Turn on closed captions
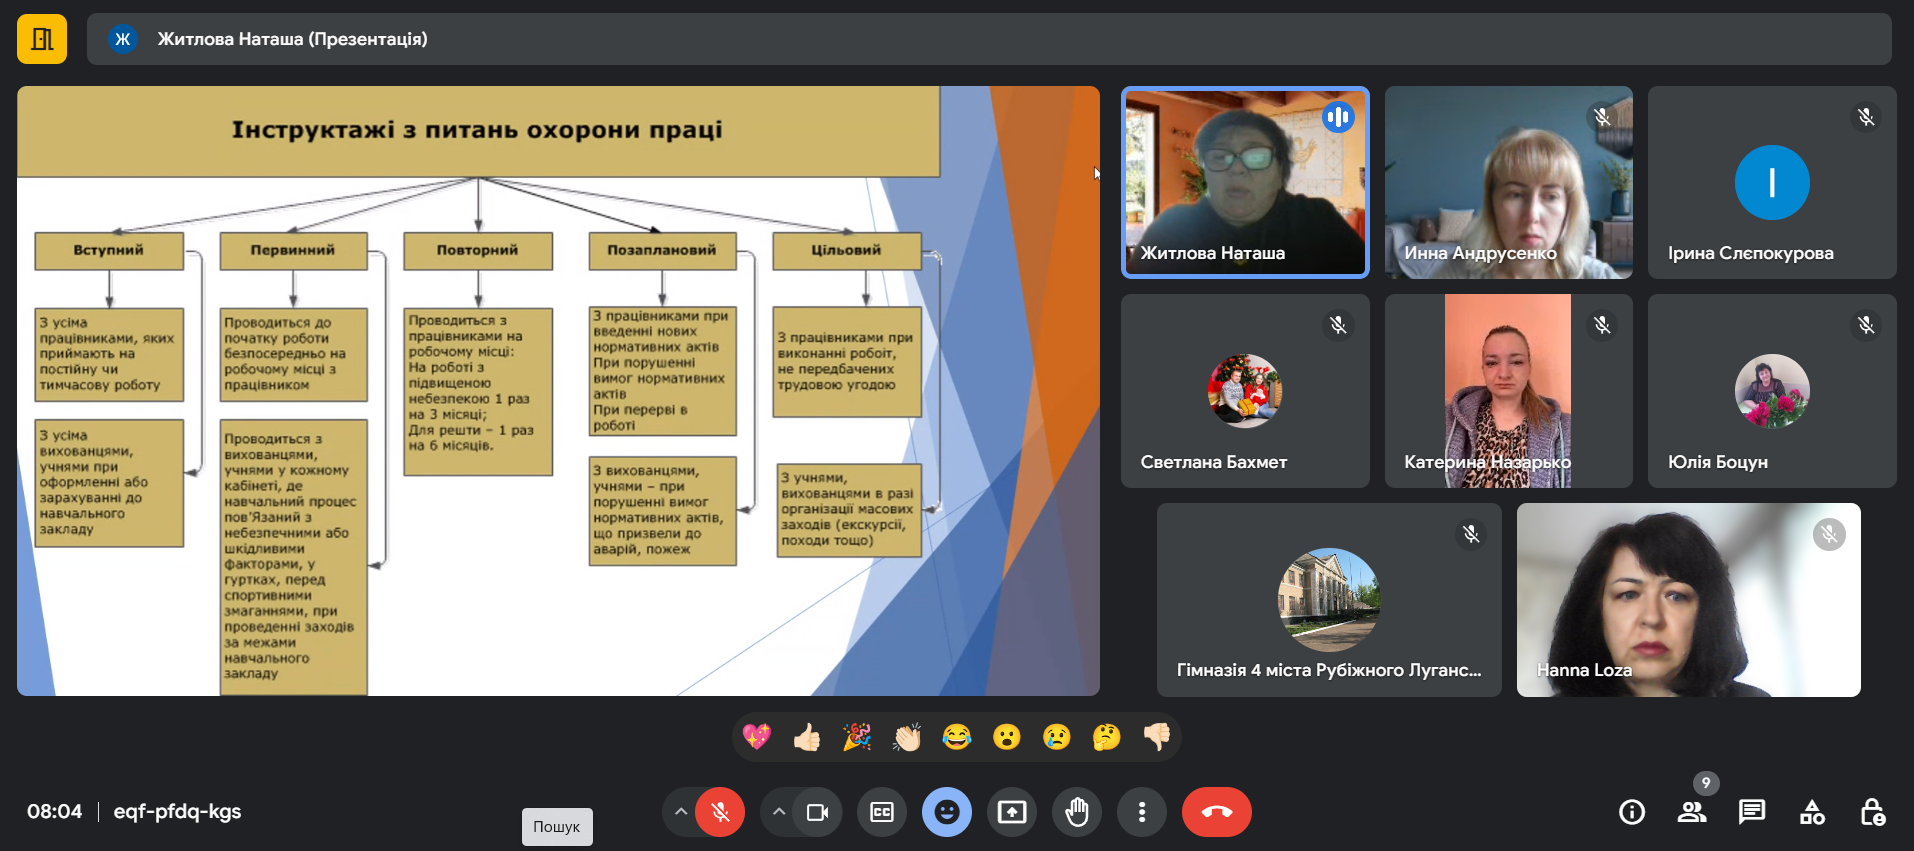This screenshot has width=1914, height=851. (882, 812)
